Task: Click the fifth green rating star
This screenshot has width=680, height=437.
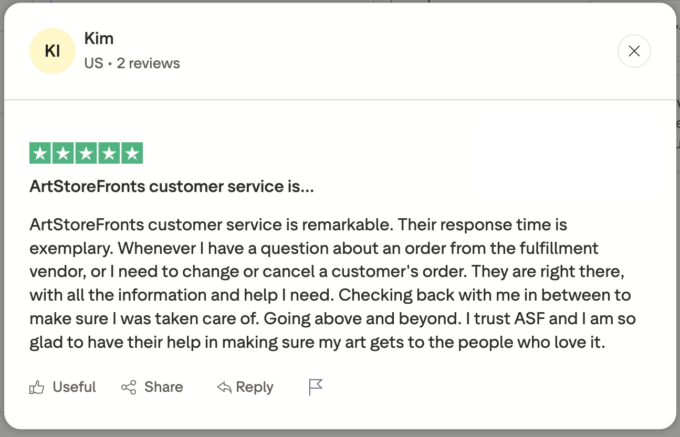Action: tap(132, 154)
